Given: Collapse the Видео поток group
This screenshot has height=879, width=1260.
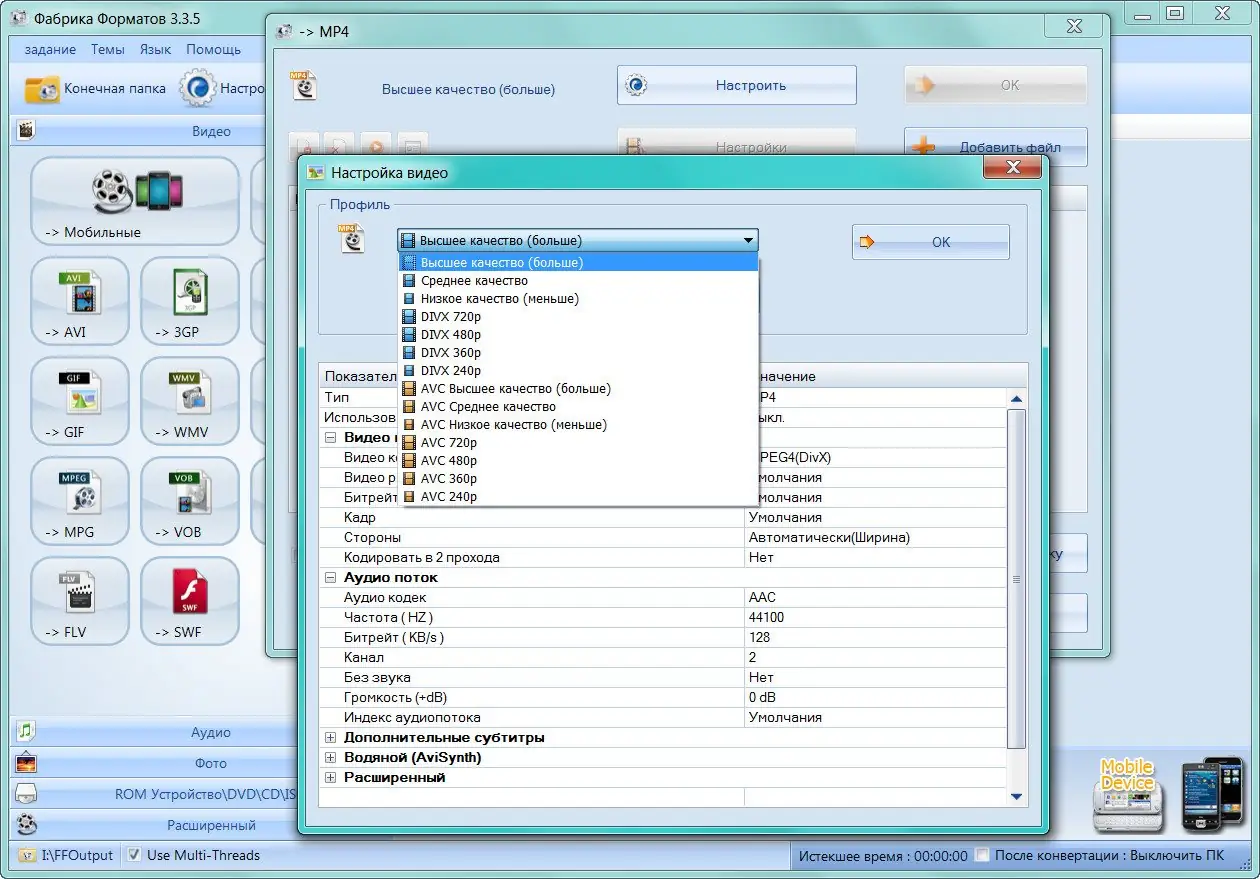Looking at the screenshot, I should pyautogui.click(x=330, y=437).
